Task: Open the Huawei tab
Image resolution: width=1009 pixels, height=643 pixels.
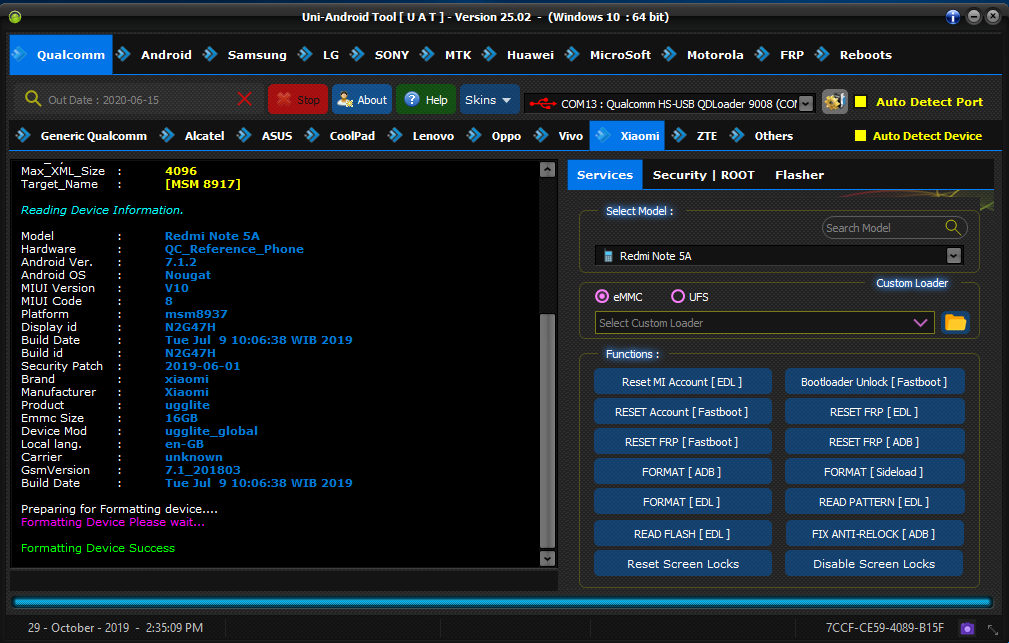Action: pyautogui.click(x=530, y=55)
